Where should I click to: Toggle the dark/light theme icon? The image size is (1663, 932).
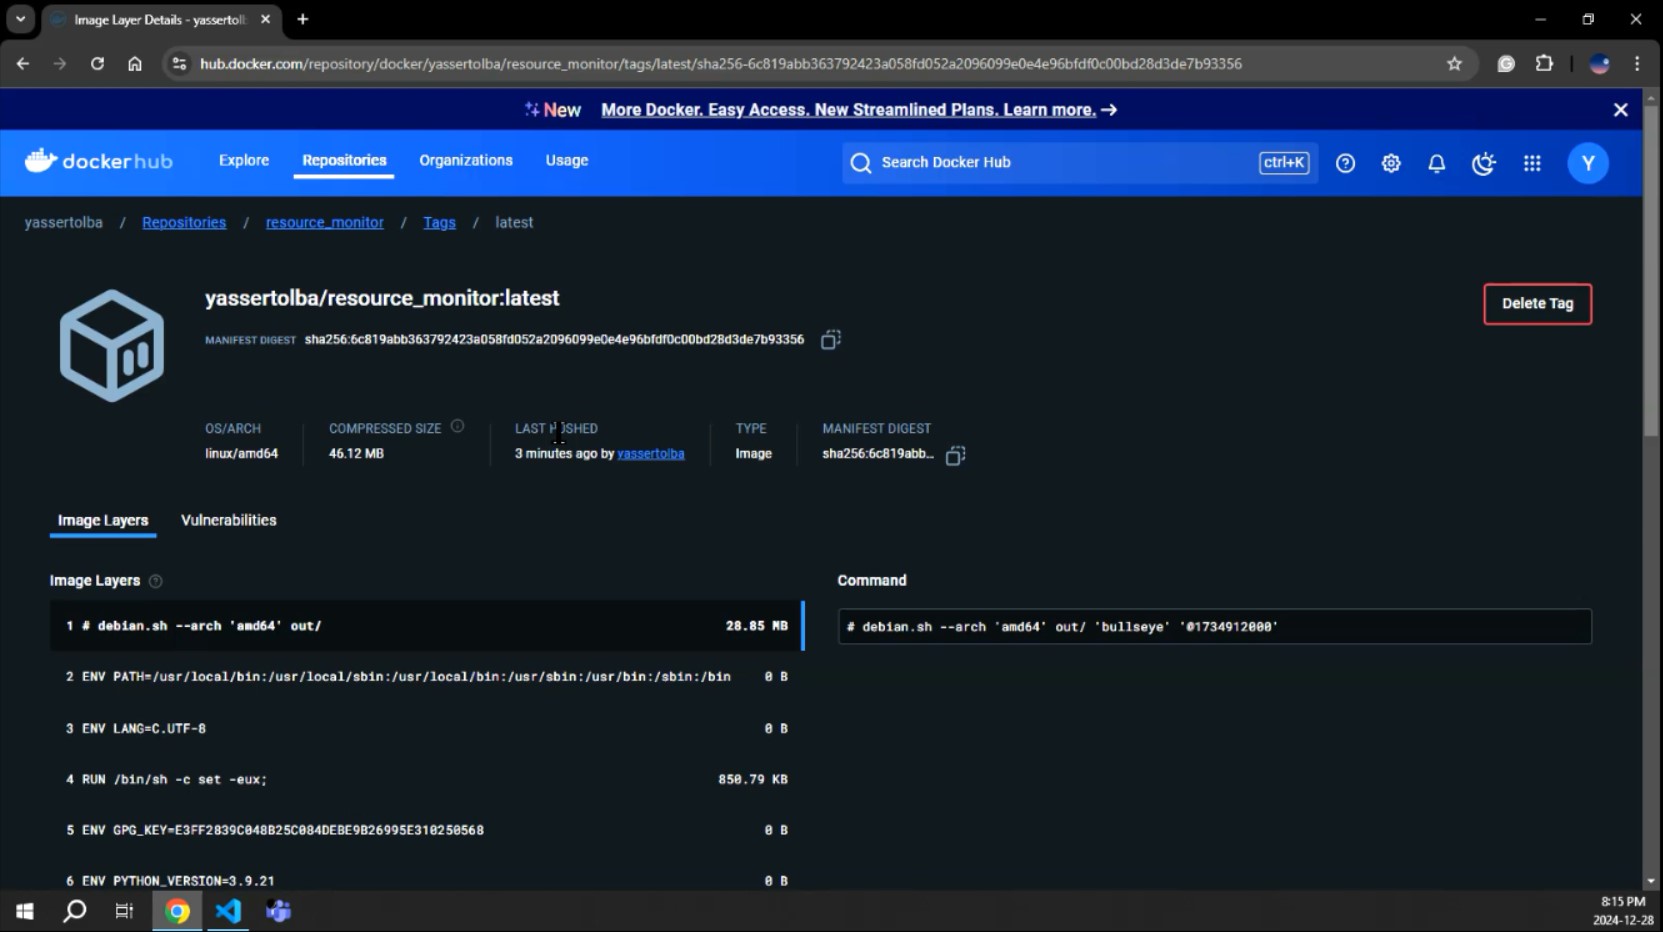tap(1484, 163)
